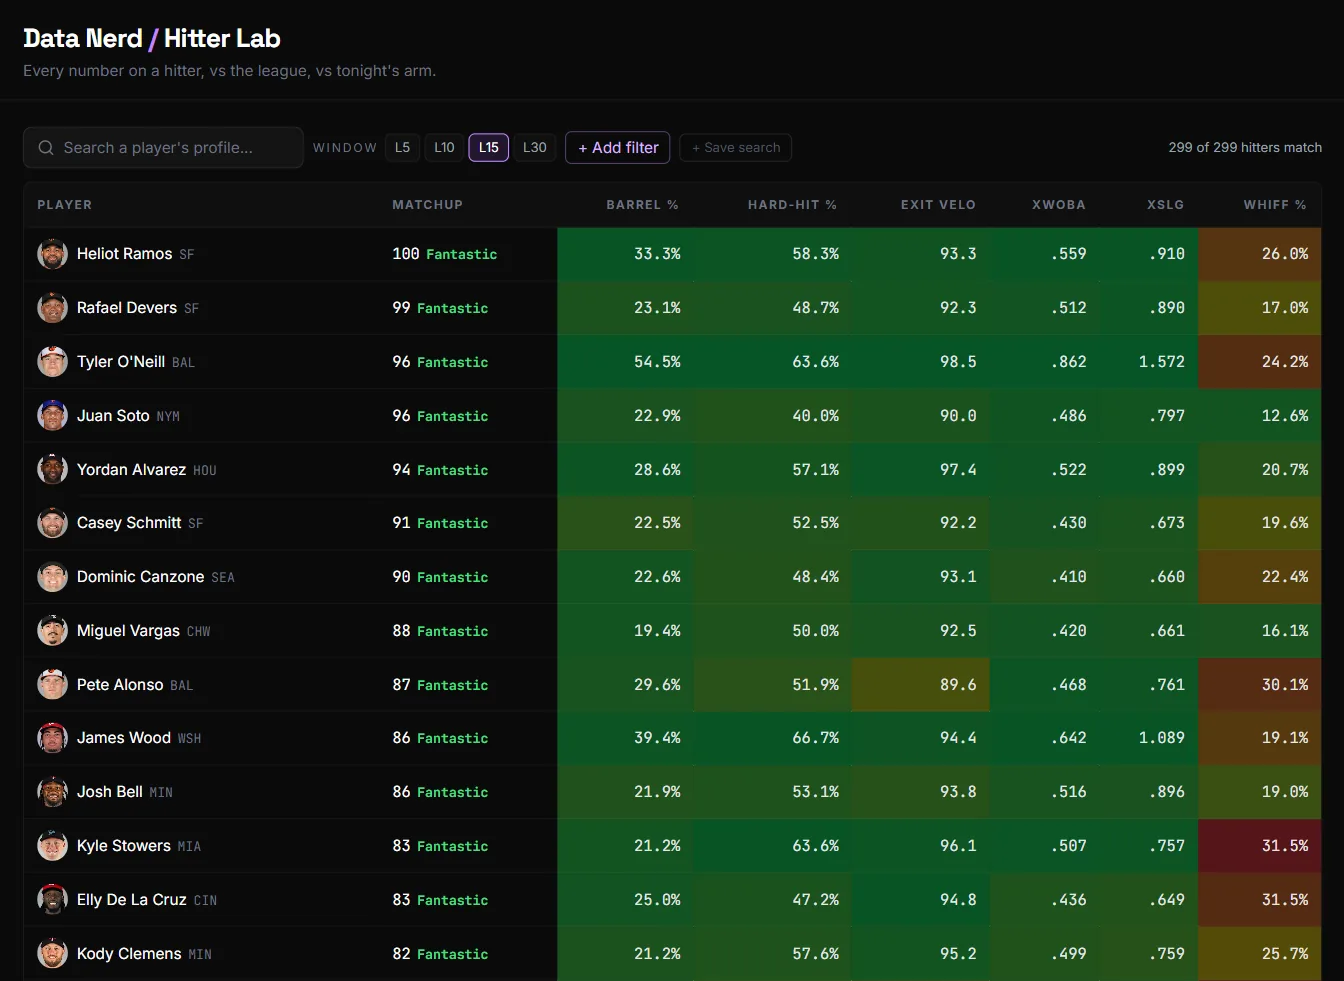This screenshot has height=981, width=1344.
Task: Click Heliot Ramos player avatar
Action: coord(52,254)
